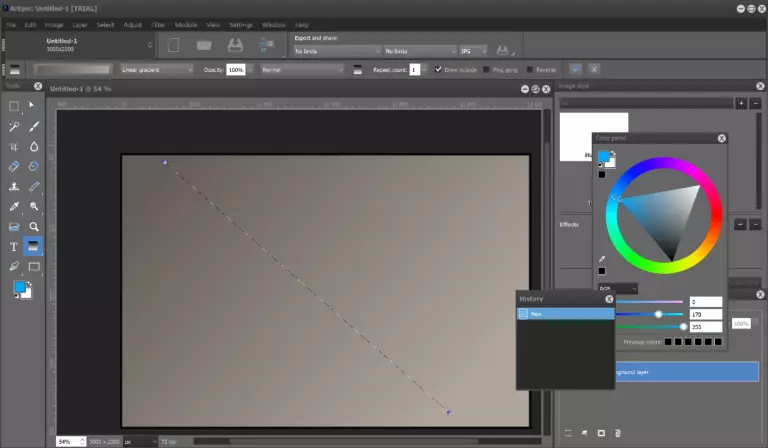The image size is (768, 448).
Task: Open first No limits dropdown
Action: [337, 51]
